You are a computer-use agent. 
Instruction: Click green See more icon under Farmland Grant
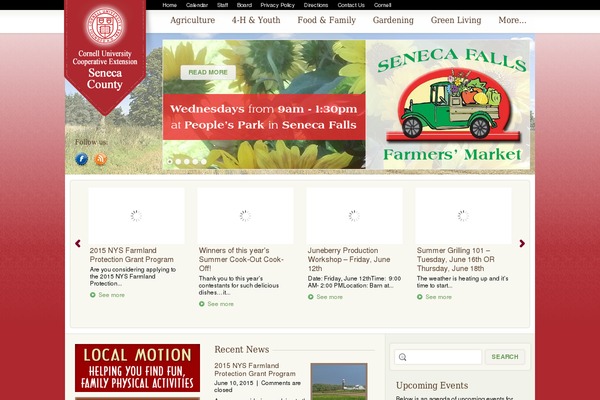[93, 295]
